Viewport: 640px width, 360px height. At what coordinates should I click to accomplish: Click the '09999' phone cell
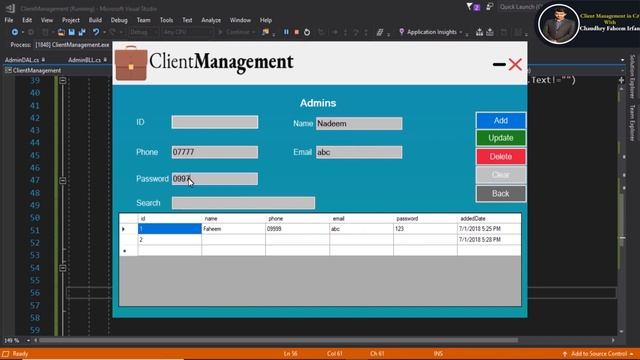tap(298, 229)
